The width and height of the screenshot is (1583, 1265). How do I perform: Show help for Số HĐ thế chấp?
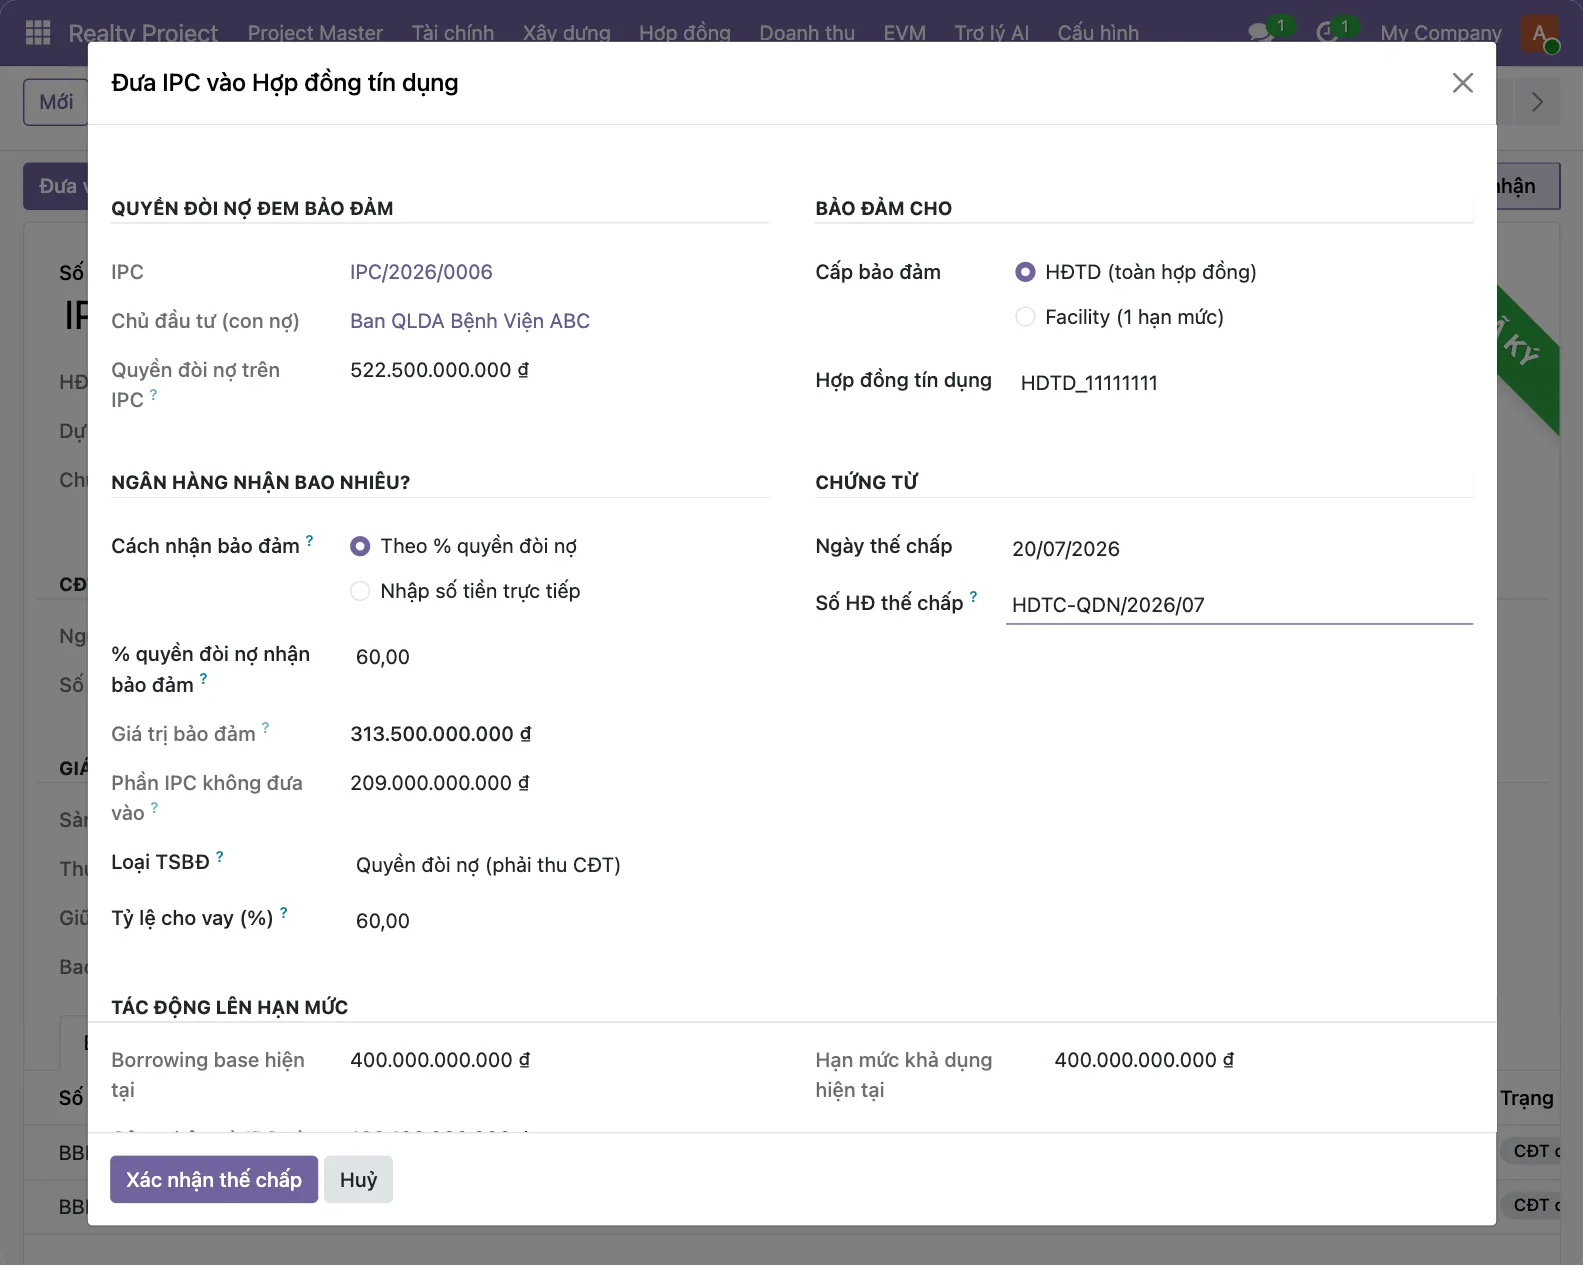[973, 597]
